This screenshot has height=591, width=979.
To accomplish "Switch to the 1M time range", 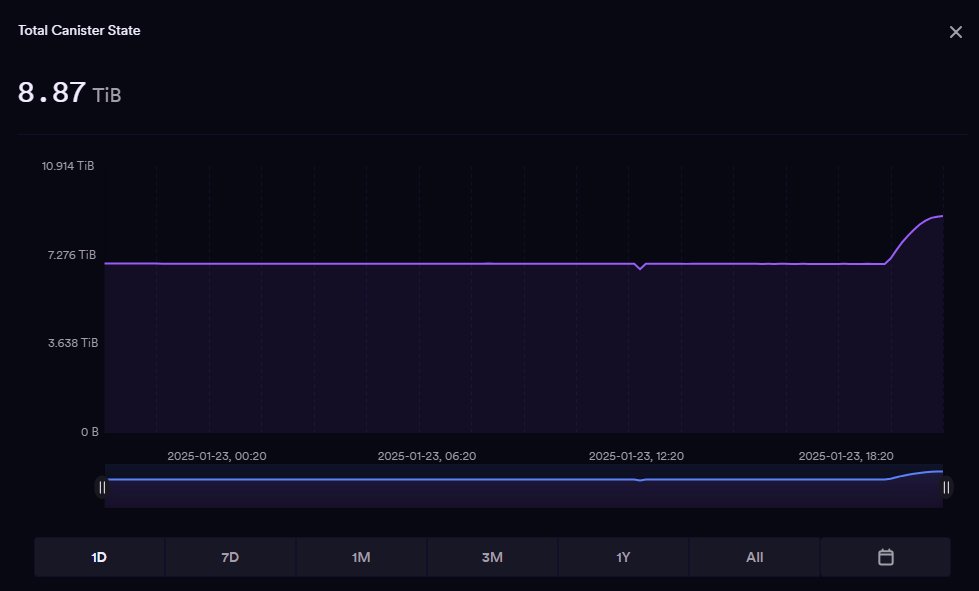I will pyautogui.click(x=362, y=557).
